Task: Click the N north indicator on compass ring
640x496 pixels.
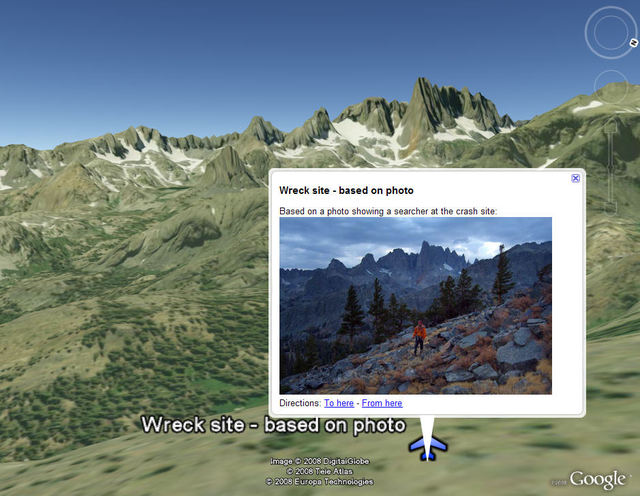Action: pos(633,42)
